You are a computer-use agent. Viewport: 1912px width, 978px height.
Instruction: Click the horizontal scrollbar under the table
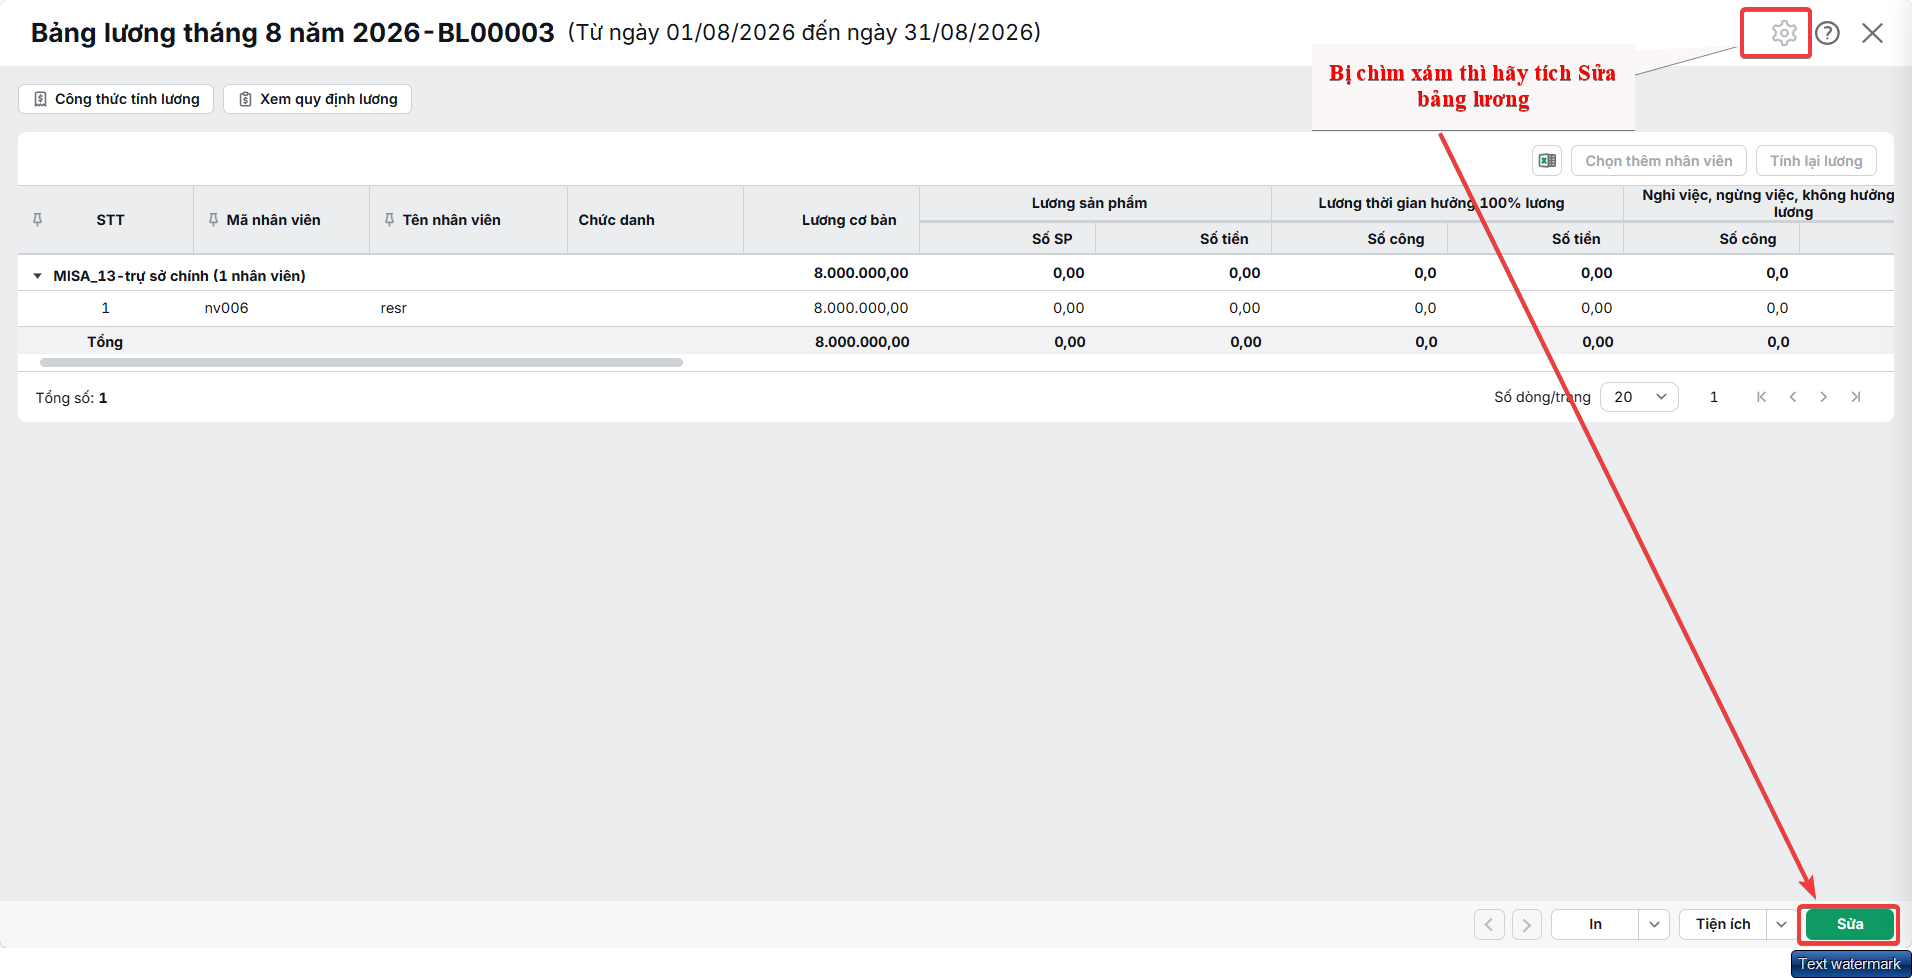click(361, 363)
